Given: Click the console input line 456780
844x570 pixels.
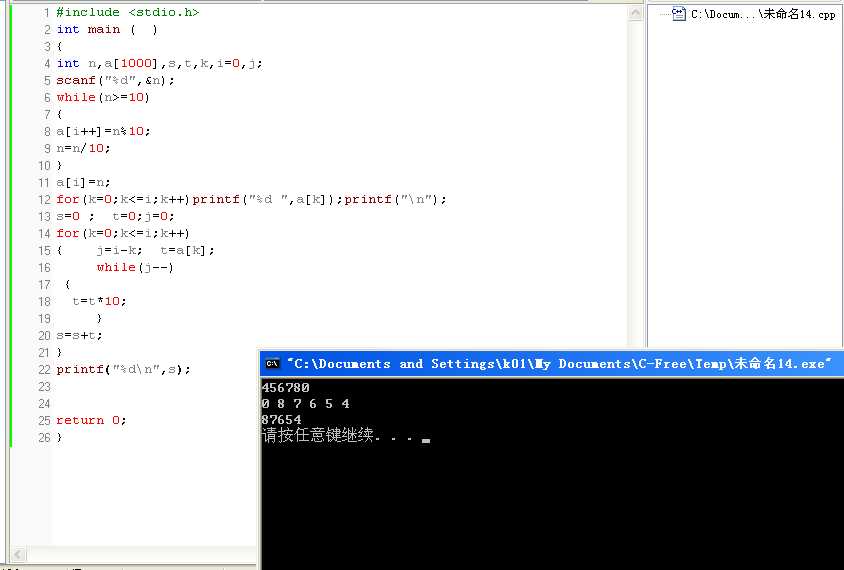Looking at the screenshot, I should [x=286, y=388].
